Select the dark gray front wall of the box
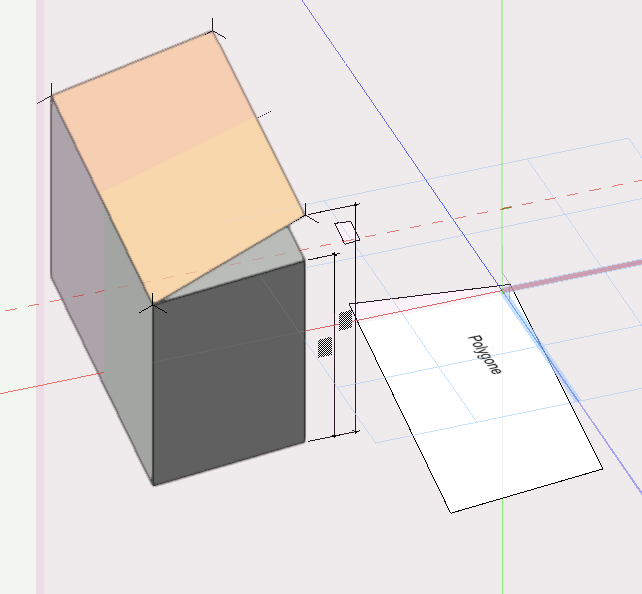The height and width of the screenshot is (594, 642). pos(230,370)
